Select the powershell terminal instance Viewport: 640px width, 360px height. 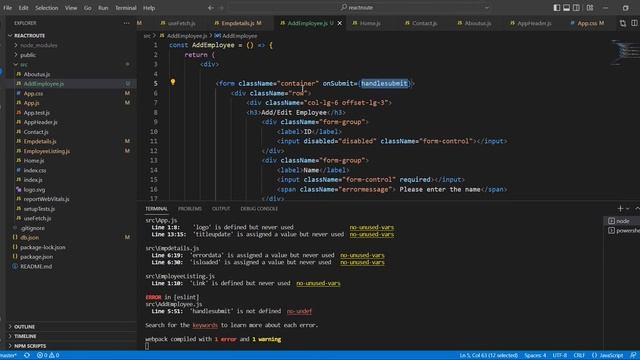point(622,231)
